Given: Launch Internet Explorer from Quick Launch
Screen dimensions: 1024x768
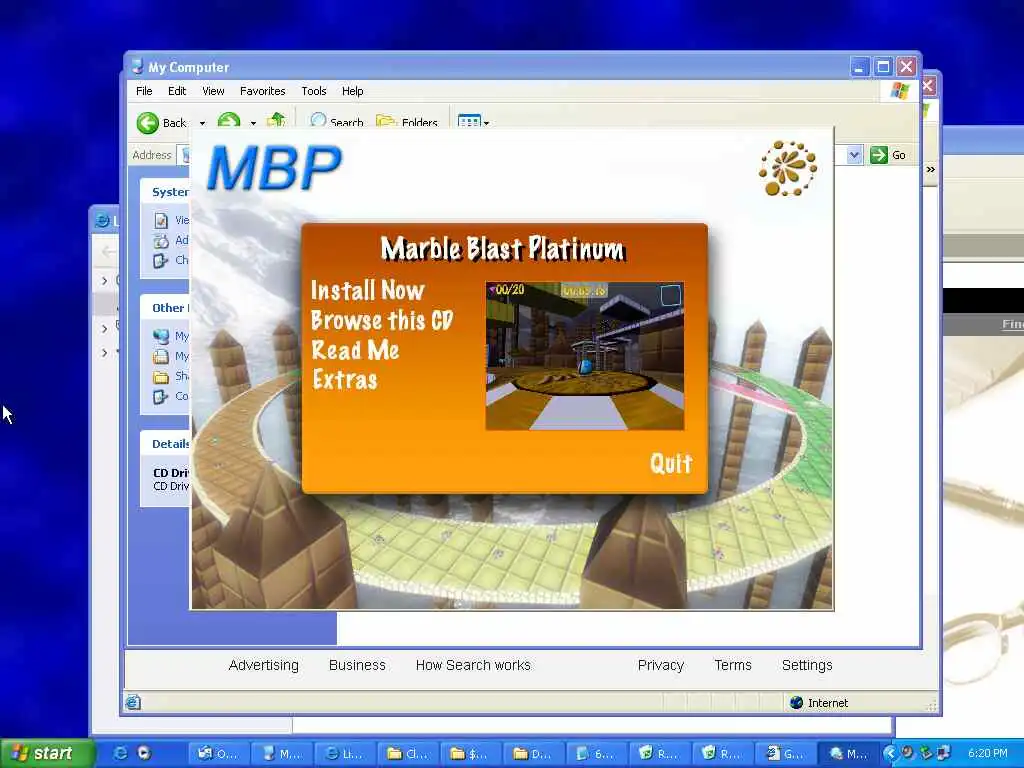Looking at the screenshot, I should [x=121, y=754].
